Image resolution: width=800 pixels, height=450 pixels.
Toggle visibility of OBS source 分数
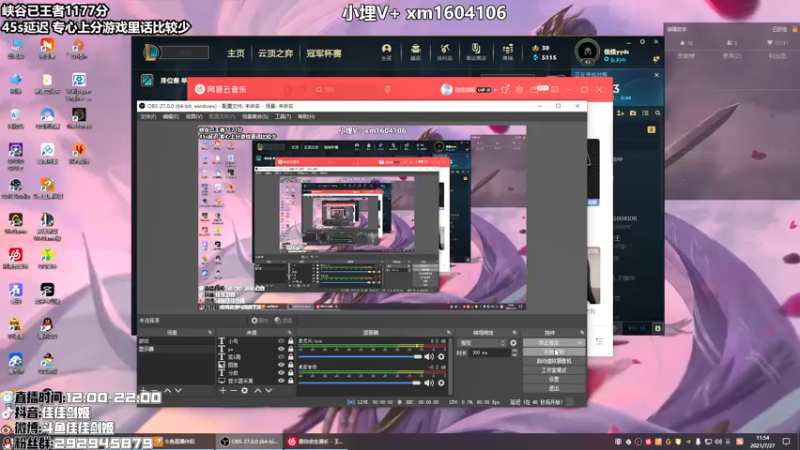(x=281, y=373)
